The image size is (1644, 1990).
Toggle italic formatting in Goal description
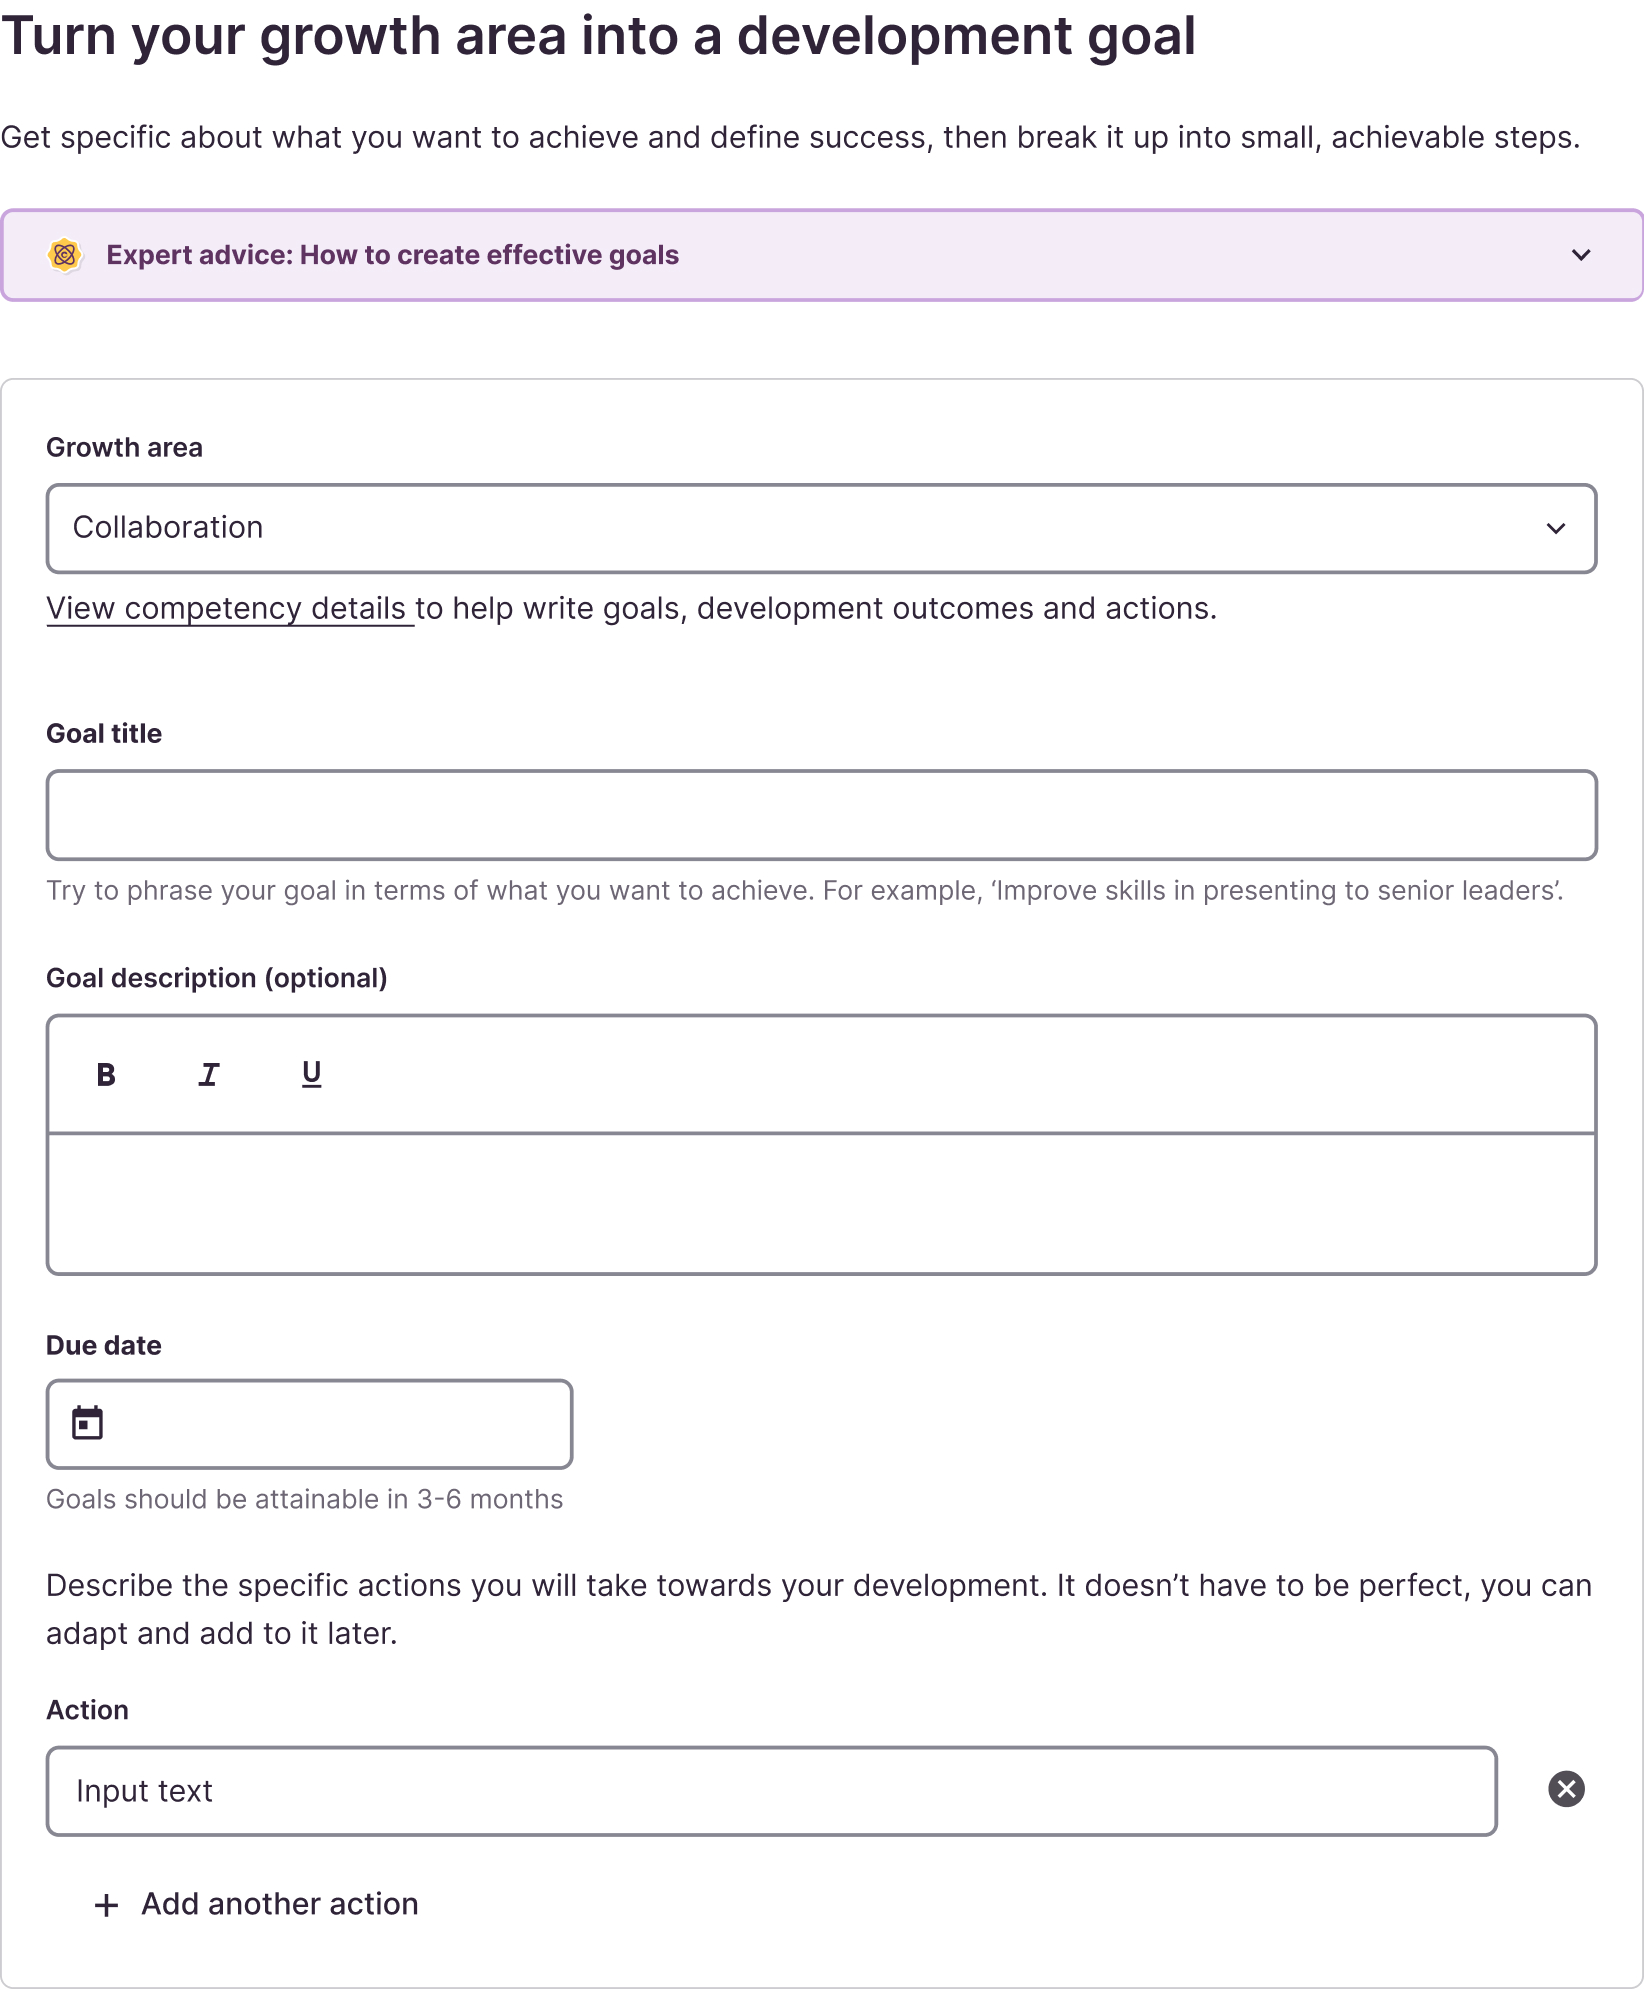(208, 1074)
